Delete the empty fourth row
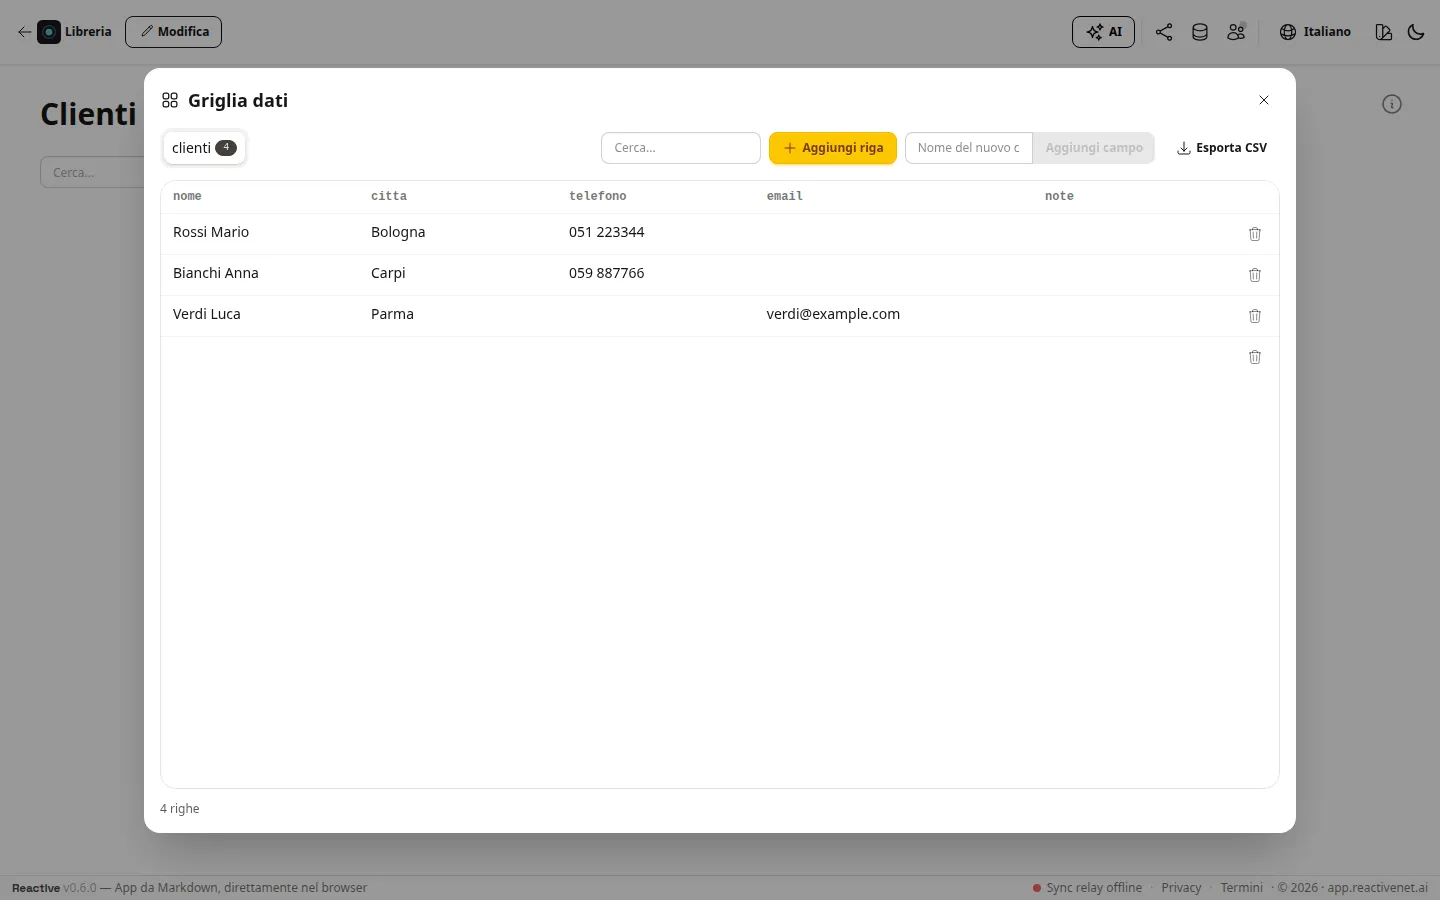1440x900 pixels. pos(1255,357)
